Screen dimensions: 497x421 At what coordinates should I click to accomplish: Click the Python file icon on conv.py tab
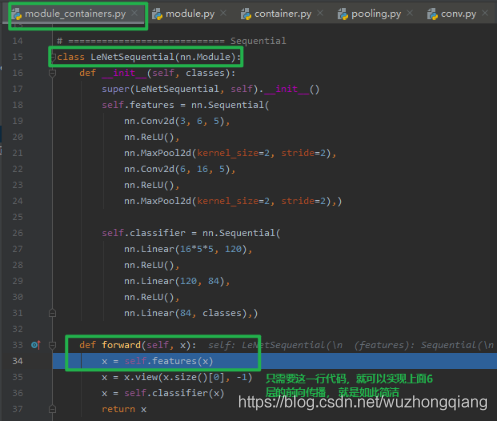point(432,14)
